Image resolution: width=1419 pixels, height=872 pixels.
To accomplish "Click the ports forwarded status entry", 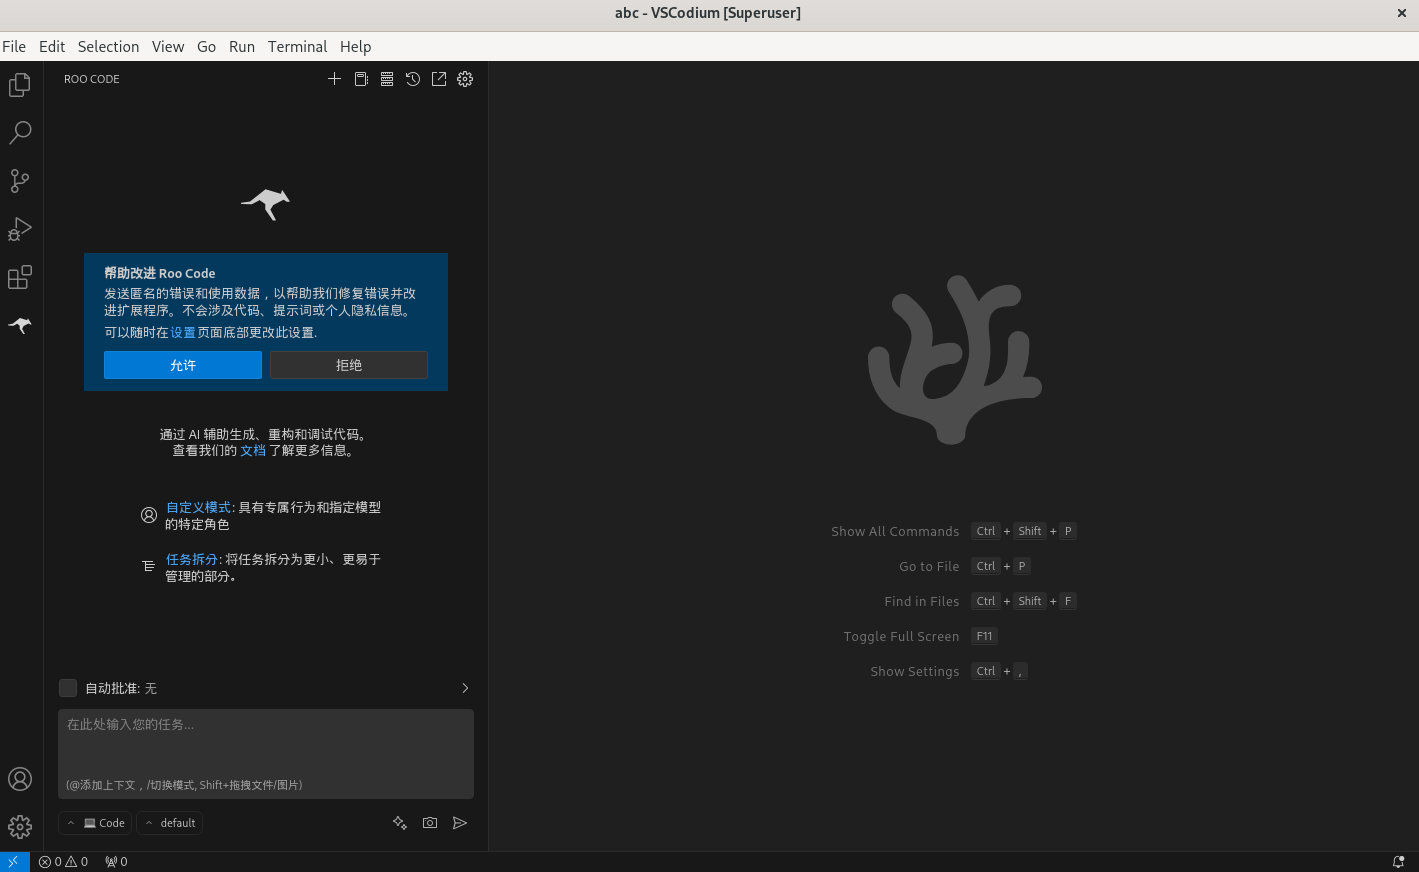I will coord(116,862).
